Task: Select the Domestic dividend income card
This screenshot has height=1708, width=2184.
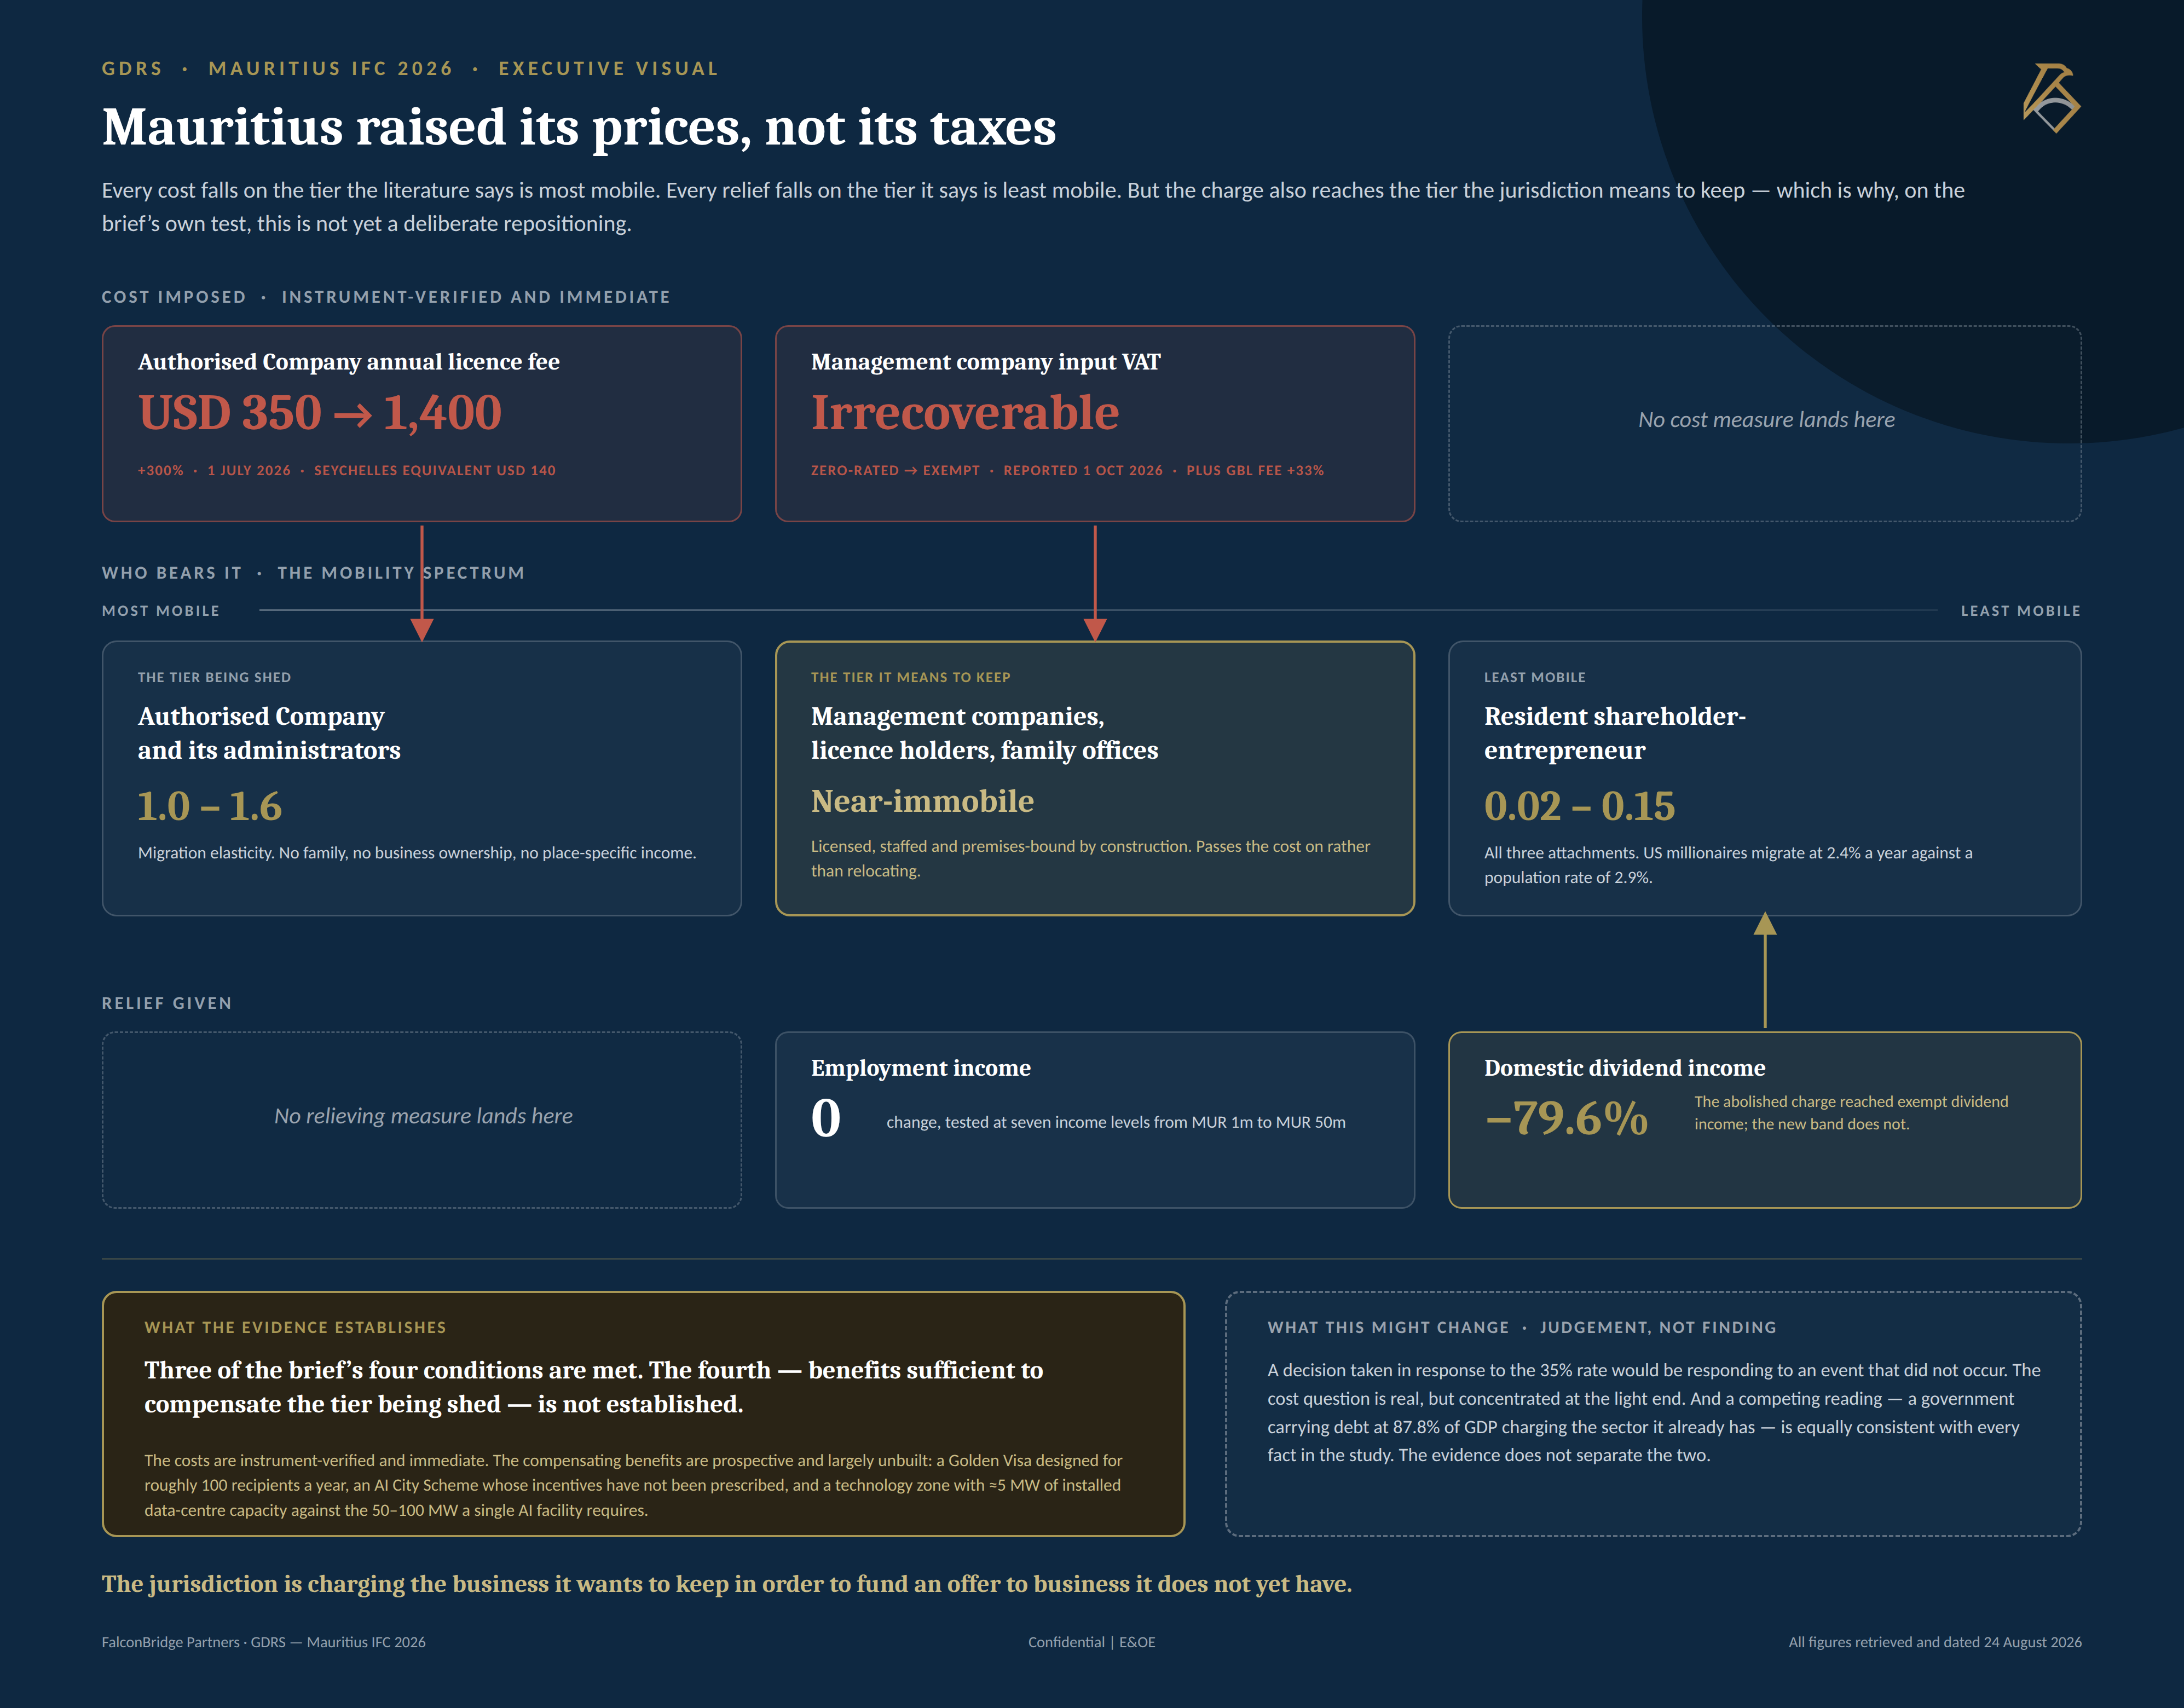Action: [x=1765, y=1120]
